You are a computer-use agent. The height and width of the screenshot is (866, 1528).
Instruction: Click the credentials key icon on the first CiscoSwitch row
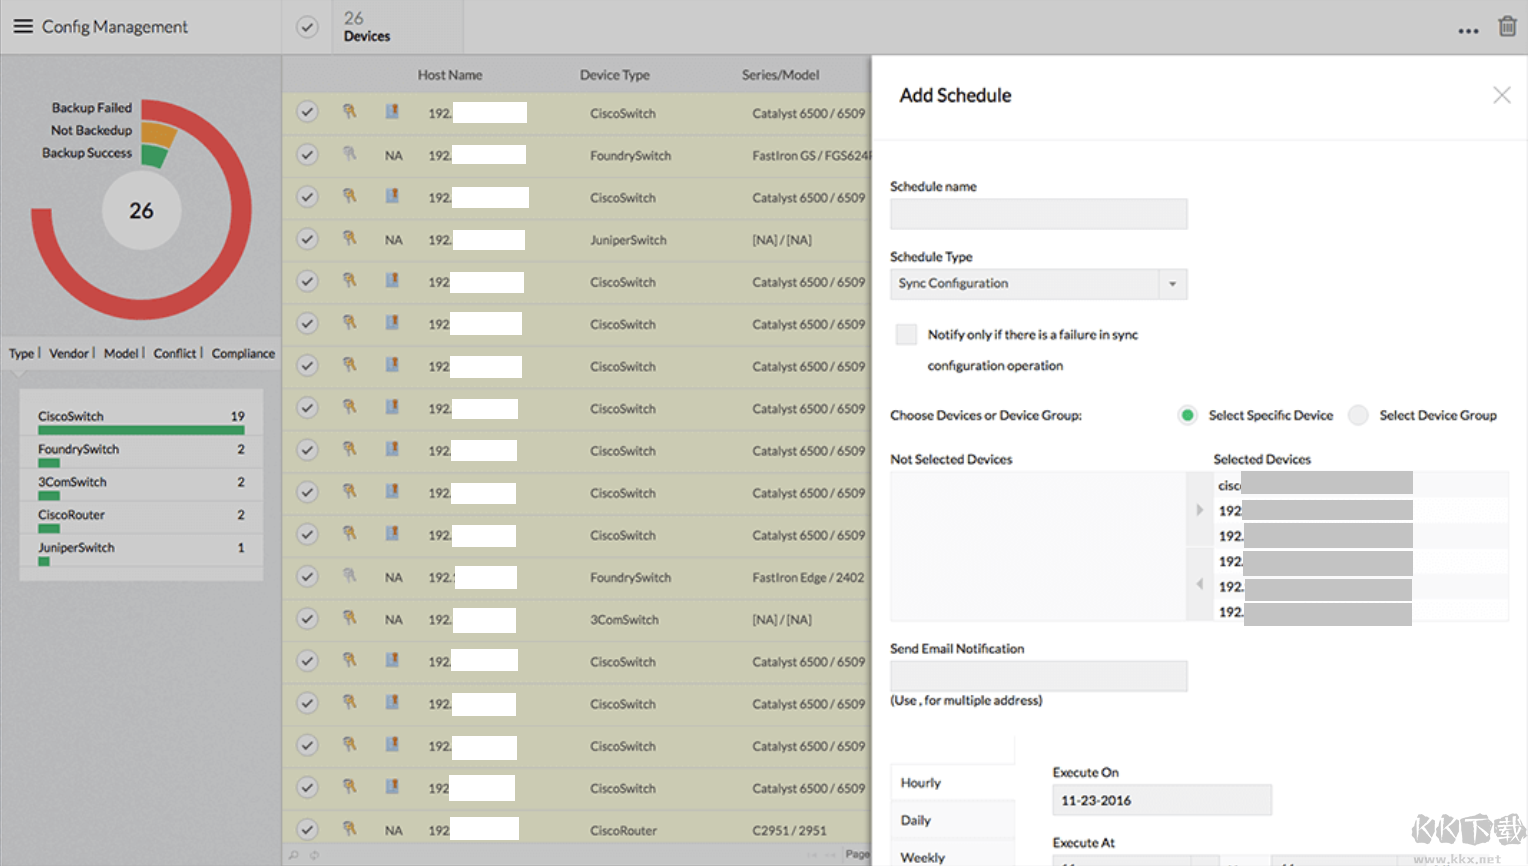click(348, 112)
